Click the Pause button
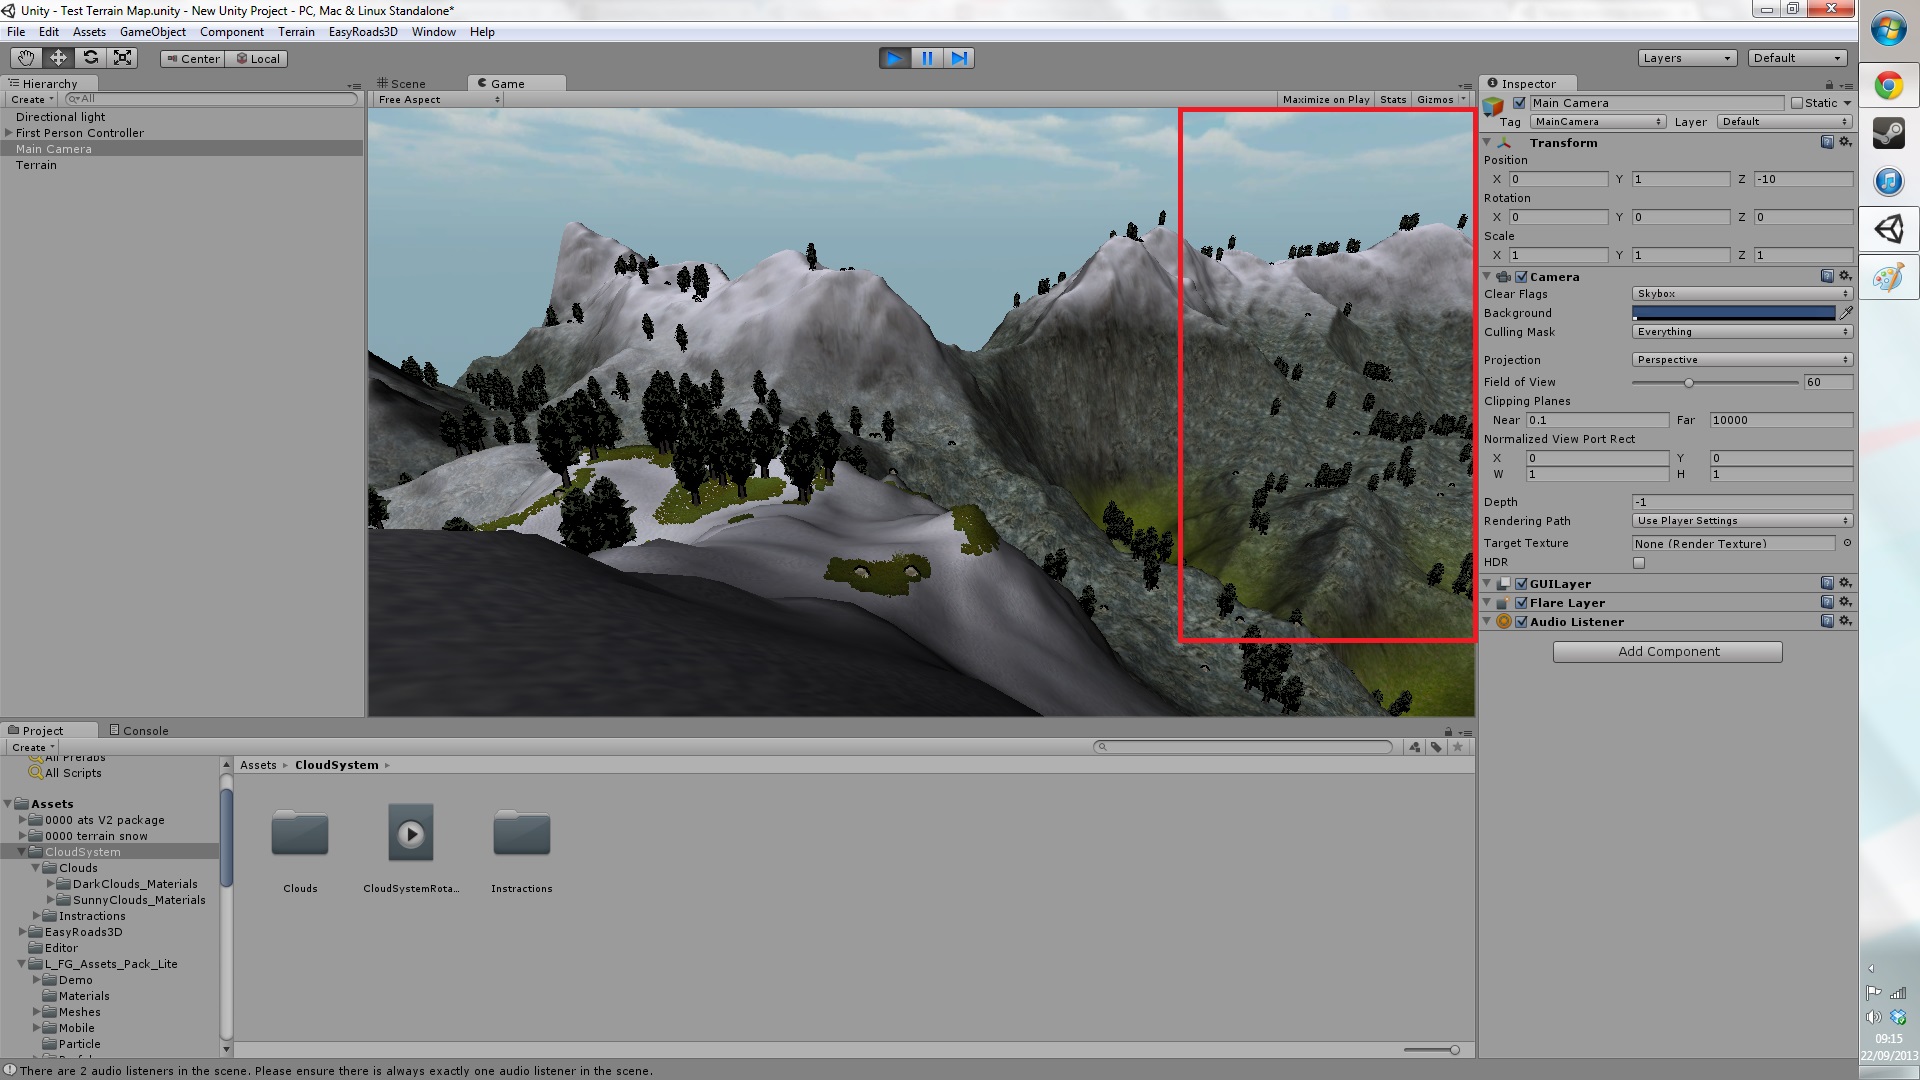This screenshot has height=1080, width=1920. (x=927, y=58)
